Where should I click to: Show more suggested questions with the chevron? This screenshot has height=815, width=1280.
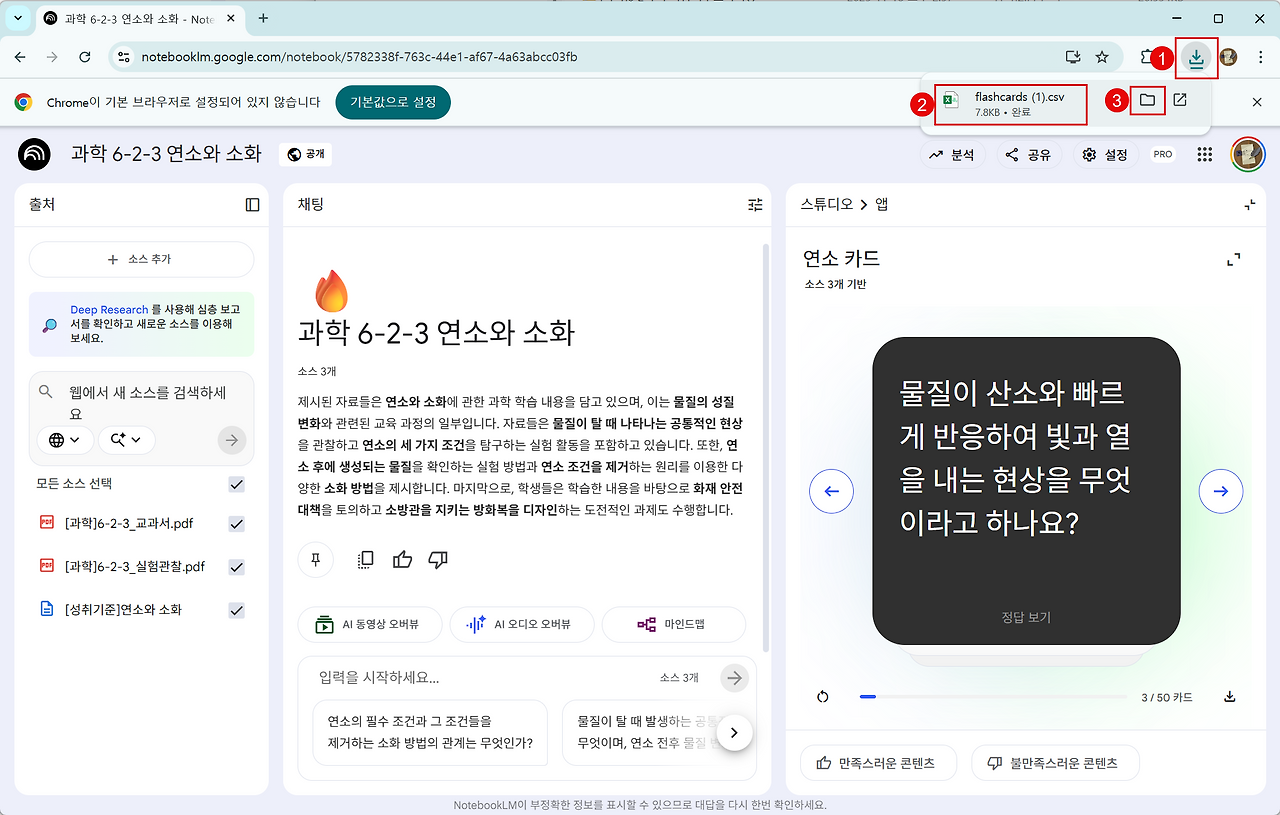click(x=734, y=732)
